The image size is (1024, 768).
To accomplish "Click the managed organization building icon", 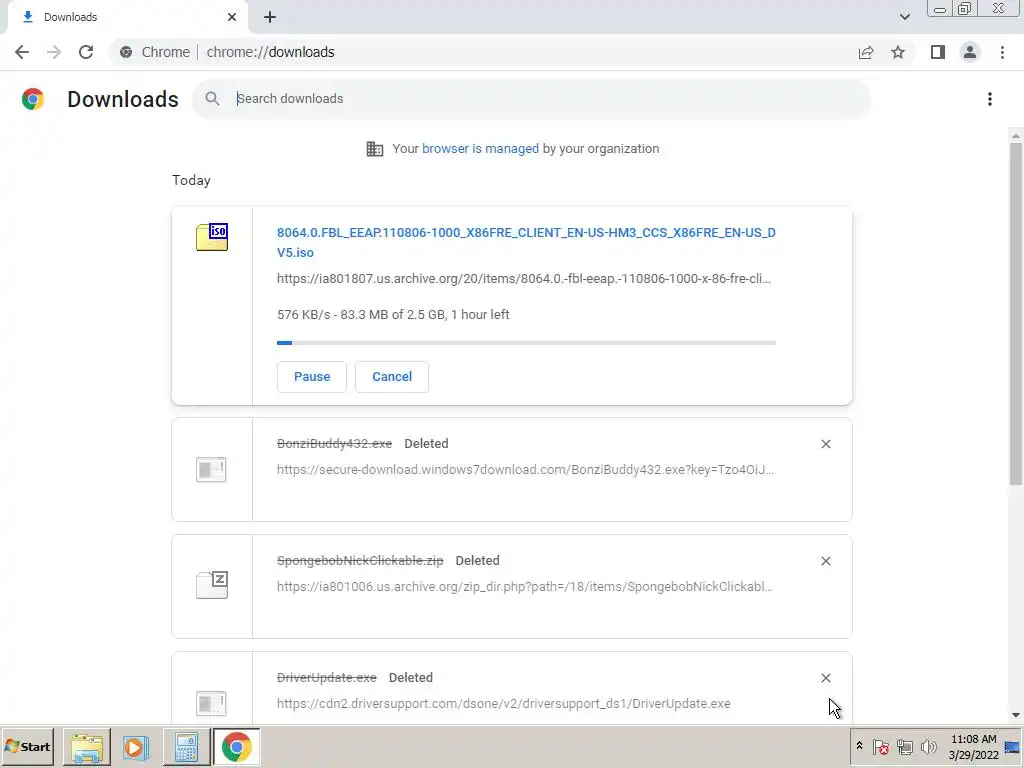I will [x=375, y=149].
